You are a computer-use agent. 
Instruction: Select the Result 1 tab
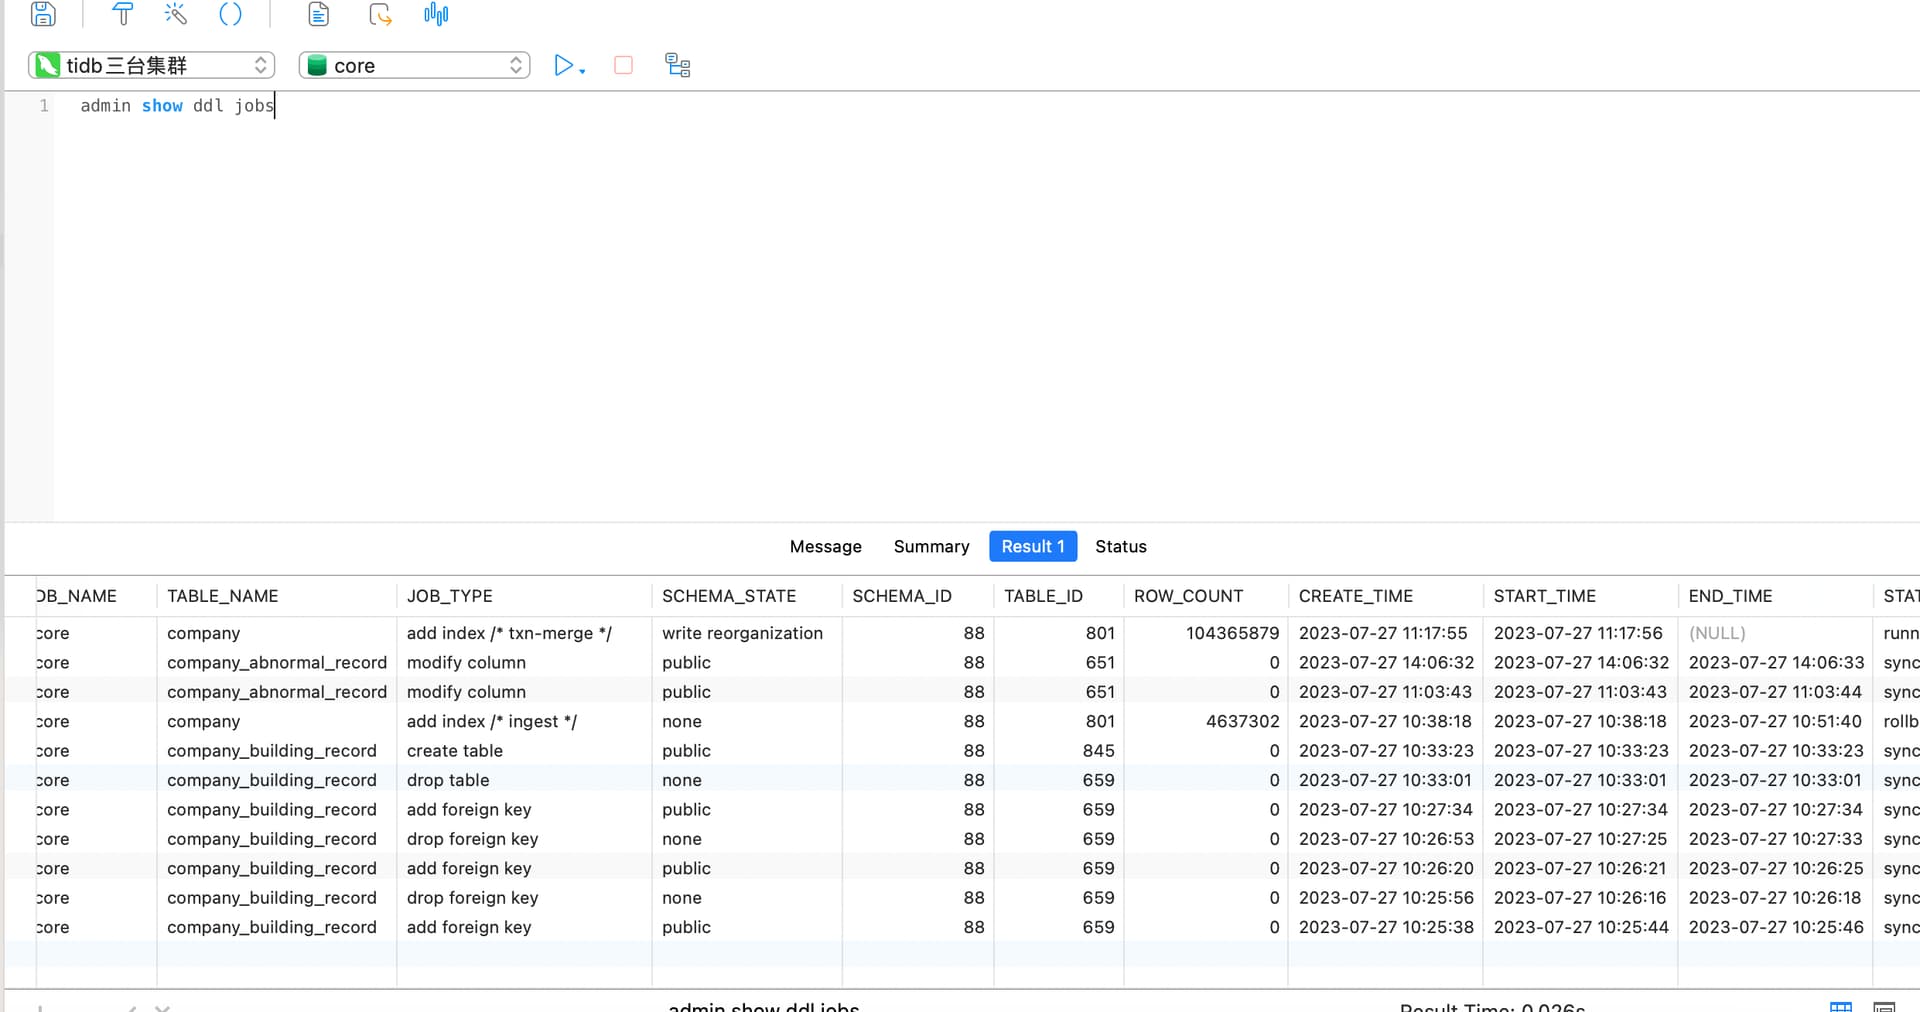pos(1033,546)
